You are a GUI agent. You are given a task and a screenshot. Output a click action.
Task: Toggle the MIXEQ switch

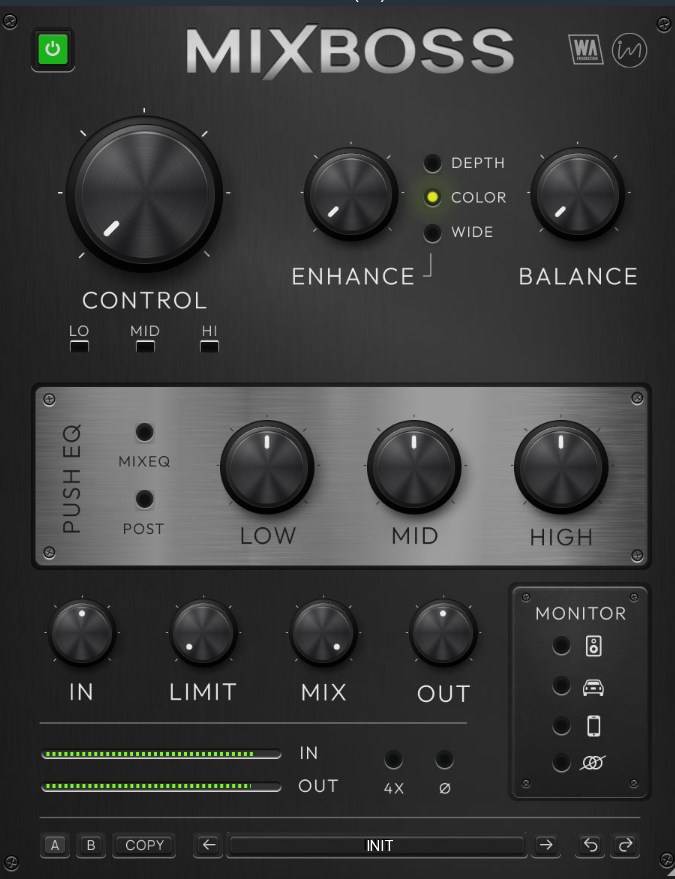(145, 433)
